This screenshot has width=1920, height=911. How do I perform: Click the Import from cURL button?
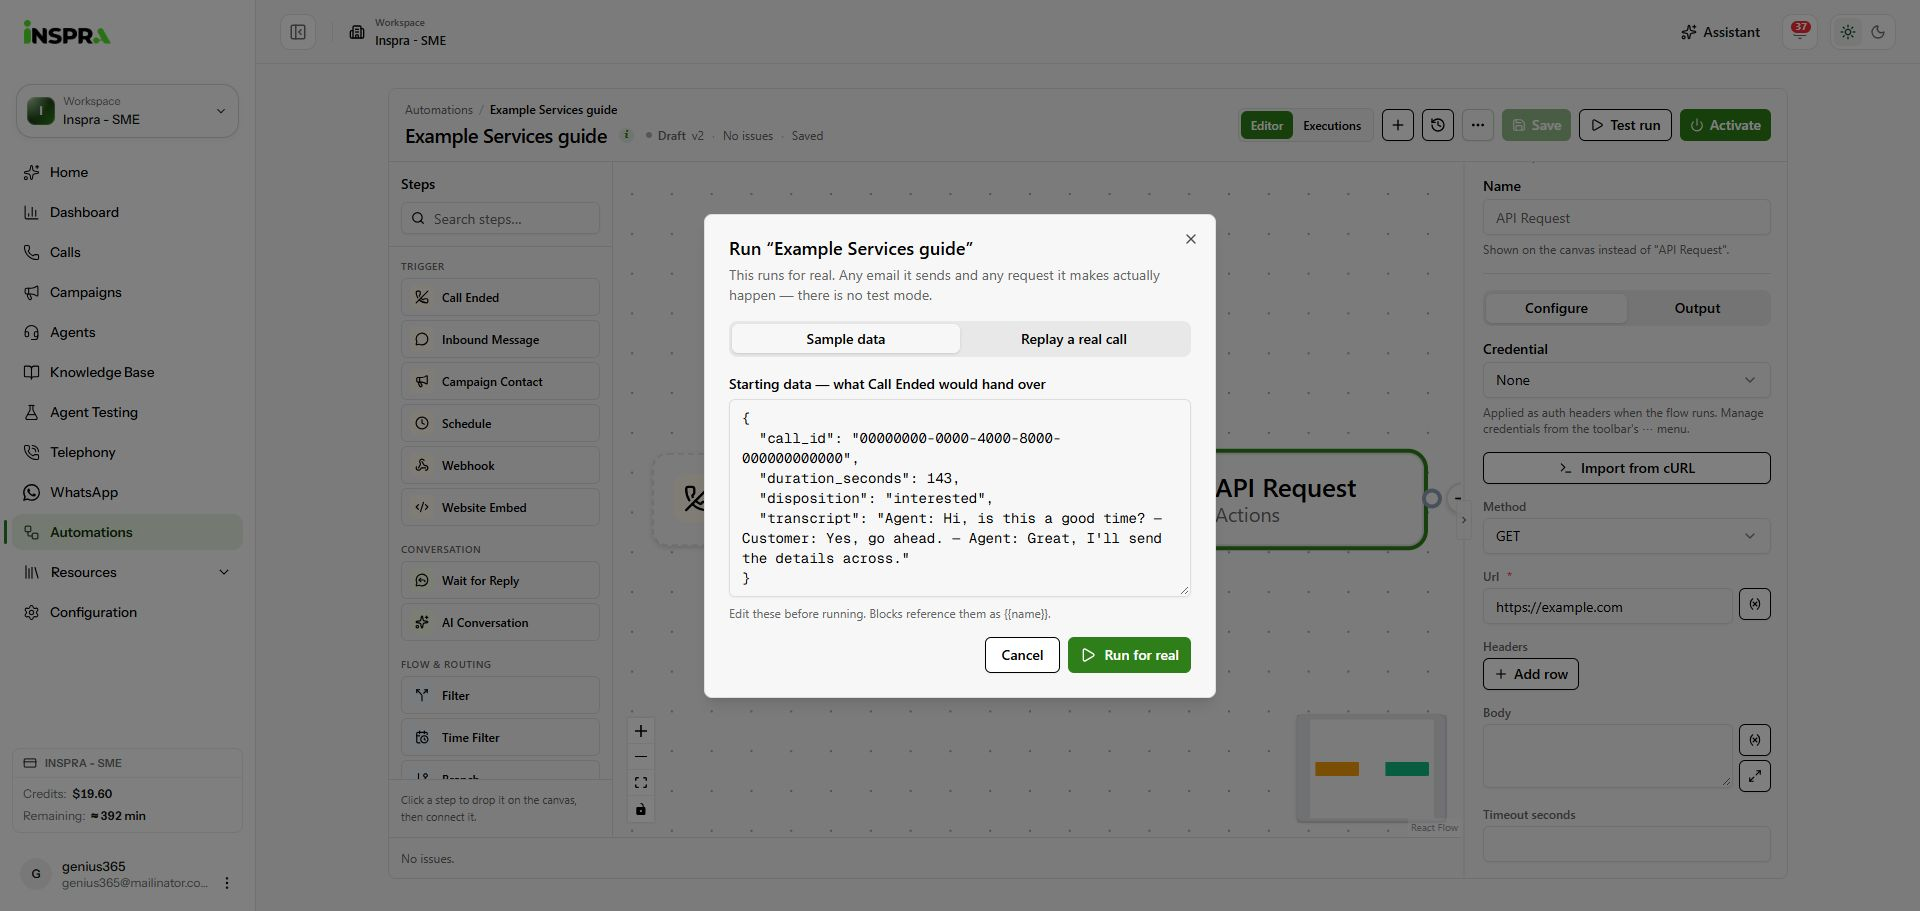1626,468
